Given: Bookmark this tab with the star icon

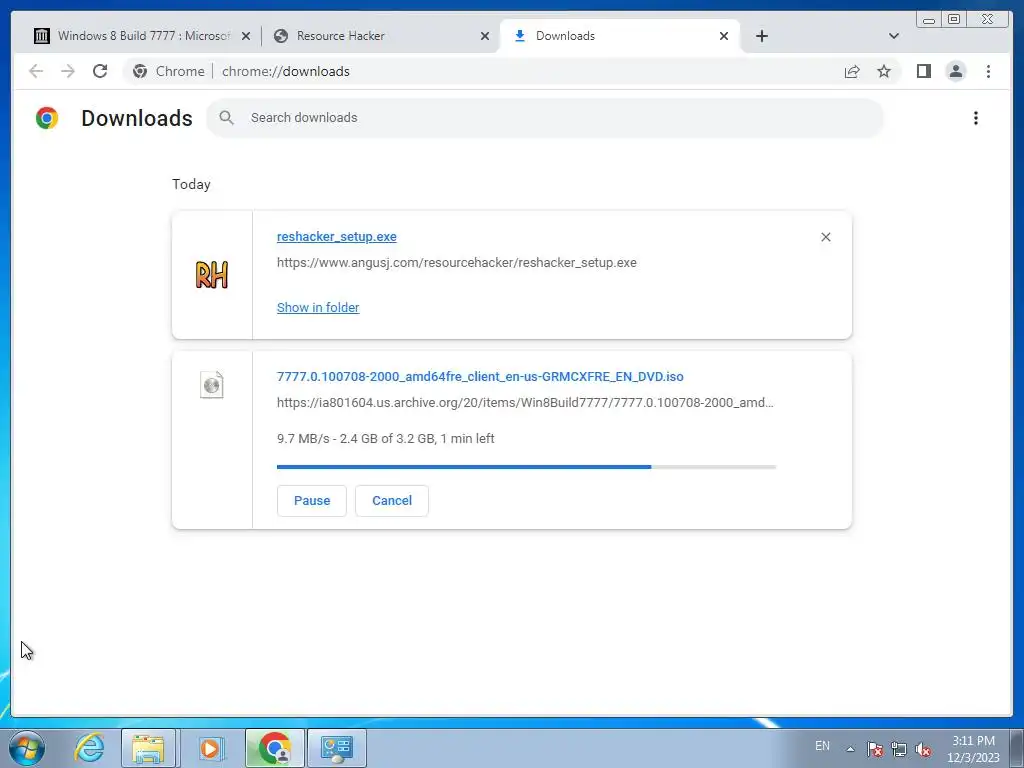Looking at the screenshot, I should pyautogui.click(x=884, y=71).
